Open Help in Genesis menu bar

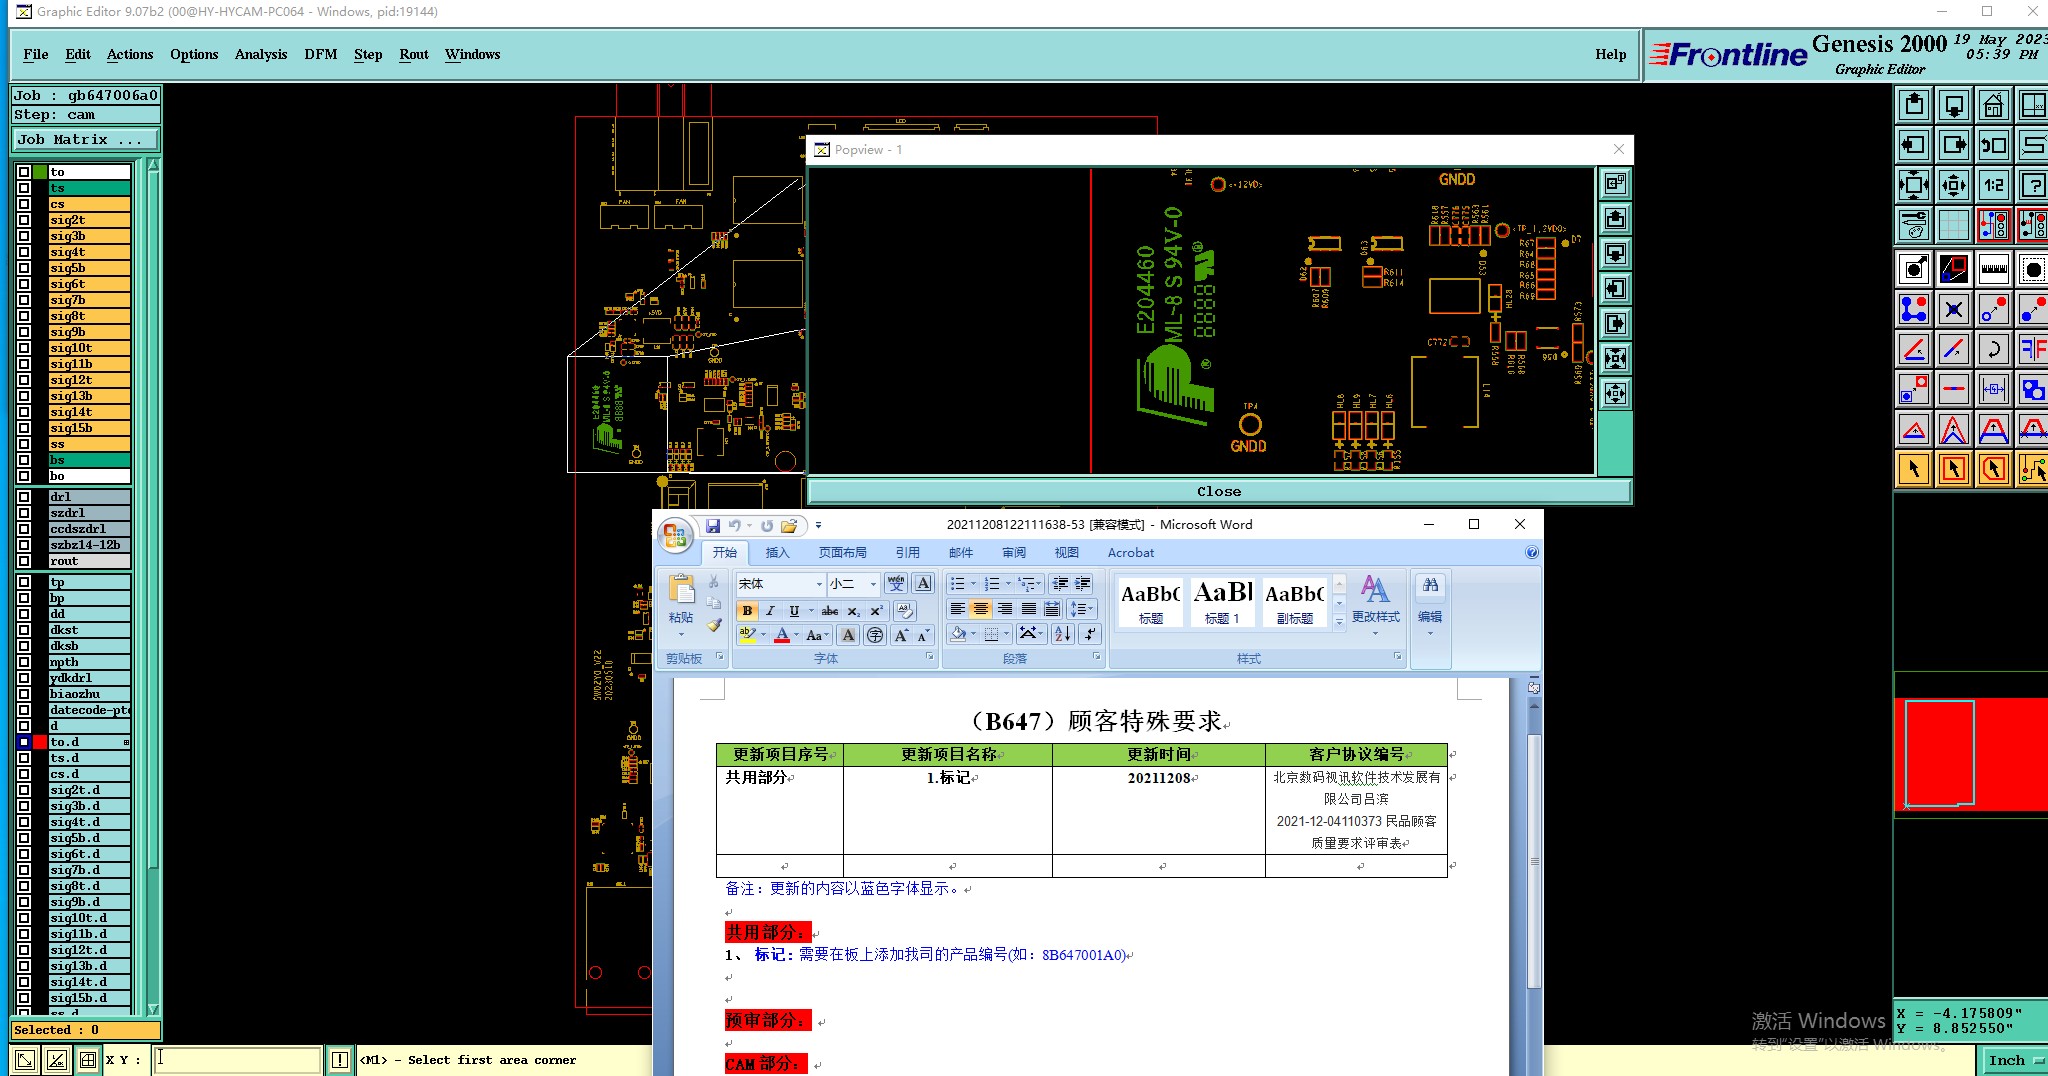1610,54
